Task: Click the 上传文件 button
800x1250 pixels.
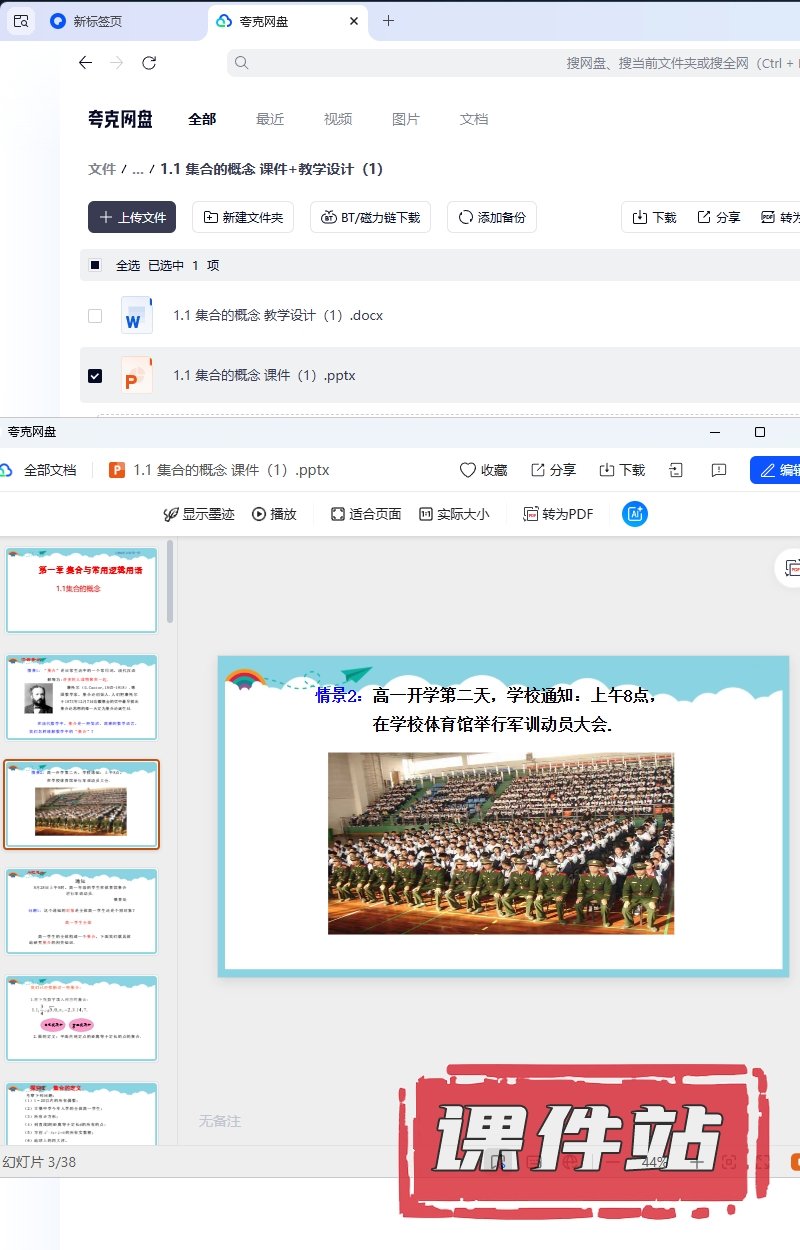Action: [x=132, y=217]
